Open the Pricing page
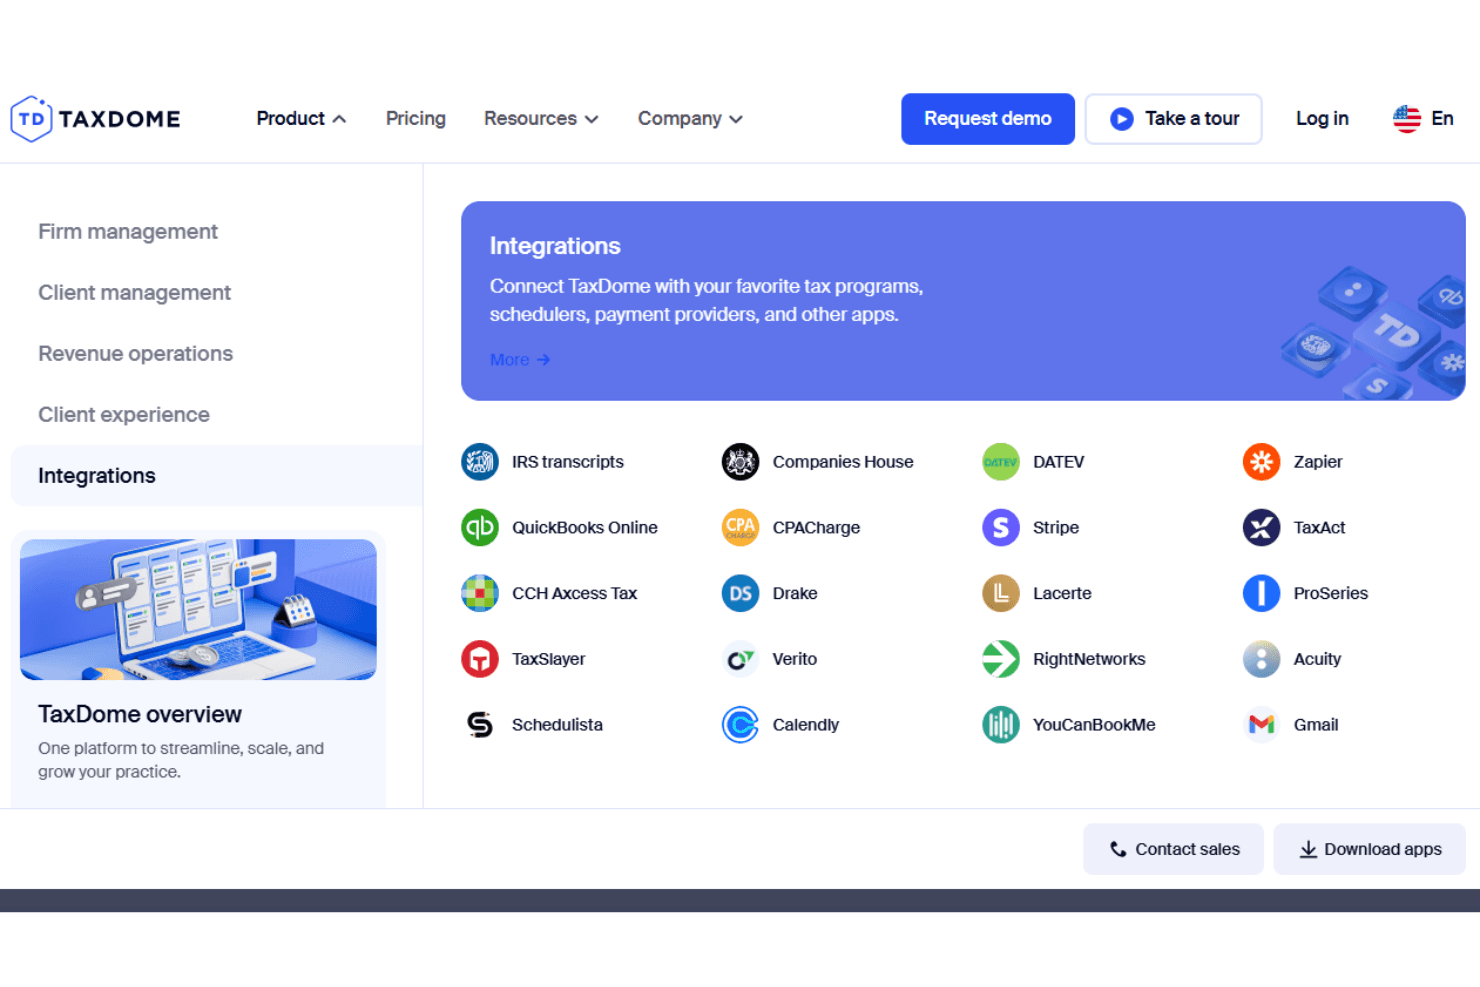 pos(416,119)
